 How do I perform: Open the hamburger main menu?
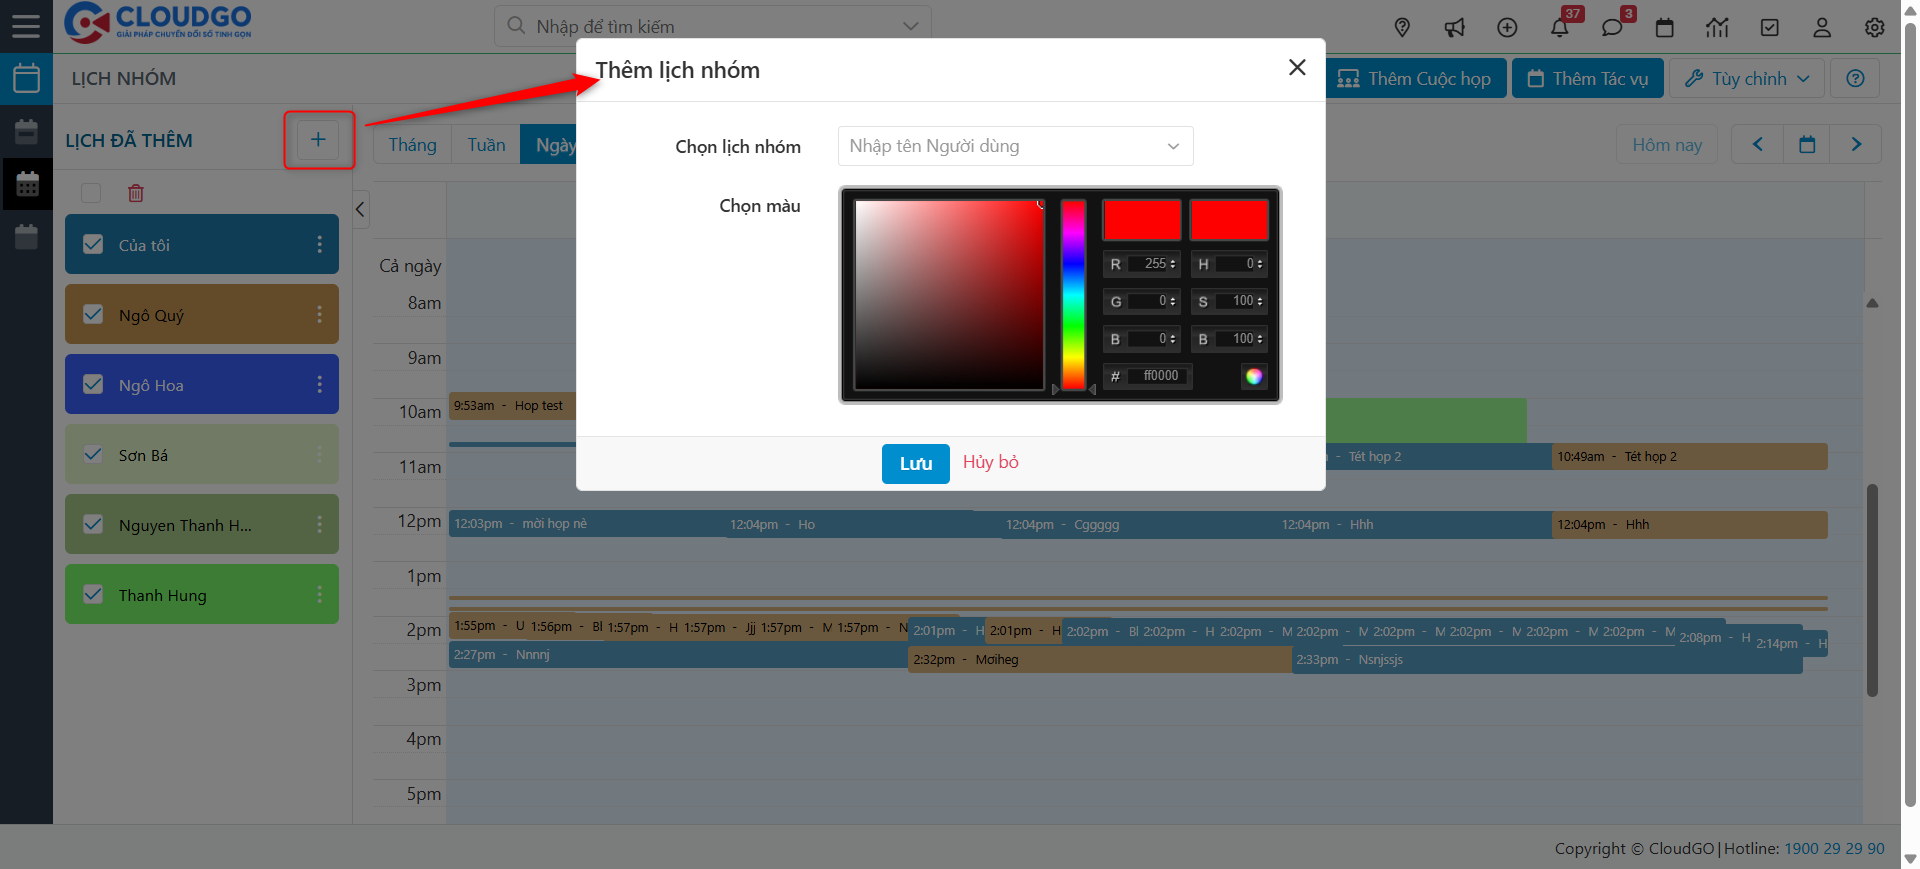tap(26, 26)
